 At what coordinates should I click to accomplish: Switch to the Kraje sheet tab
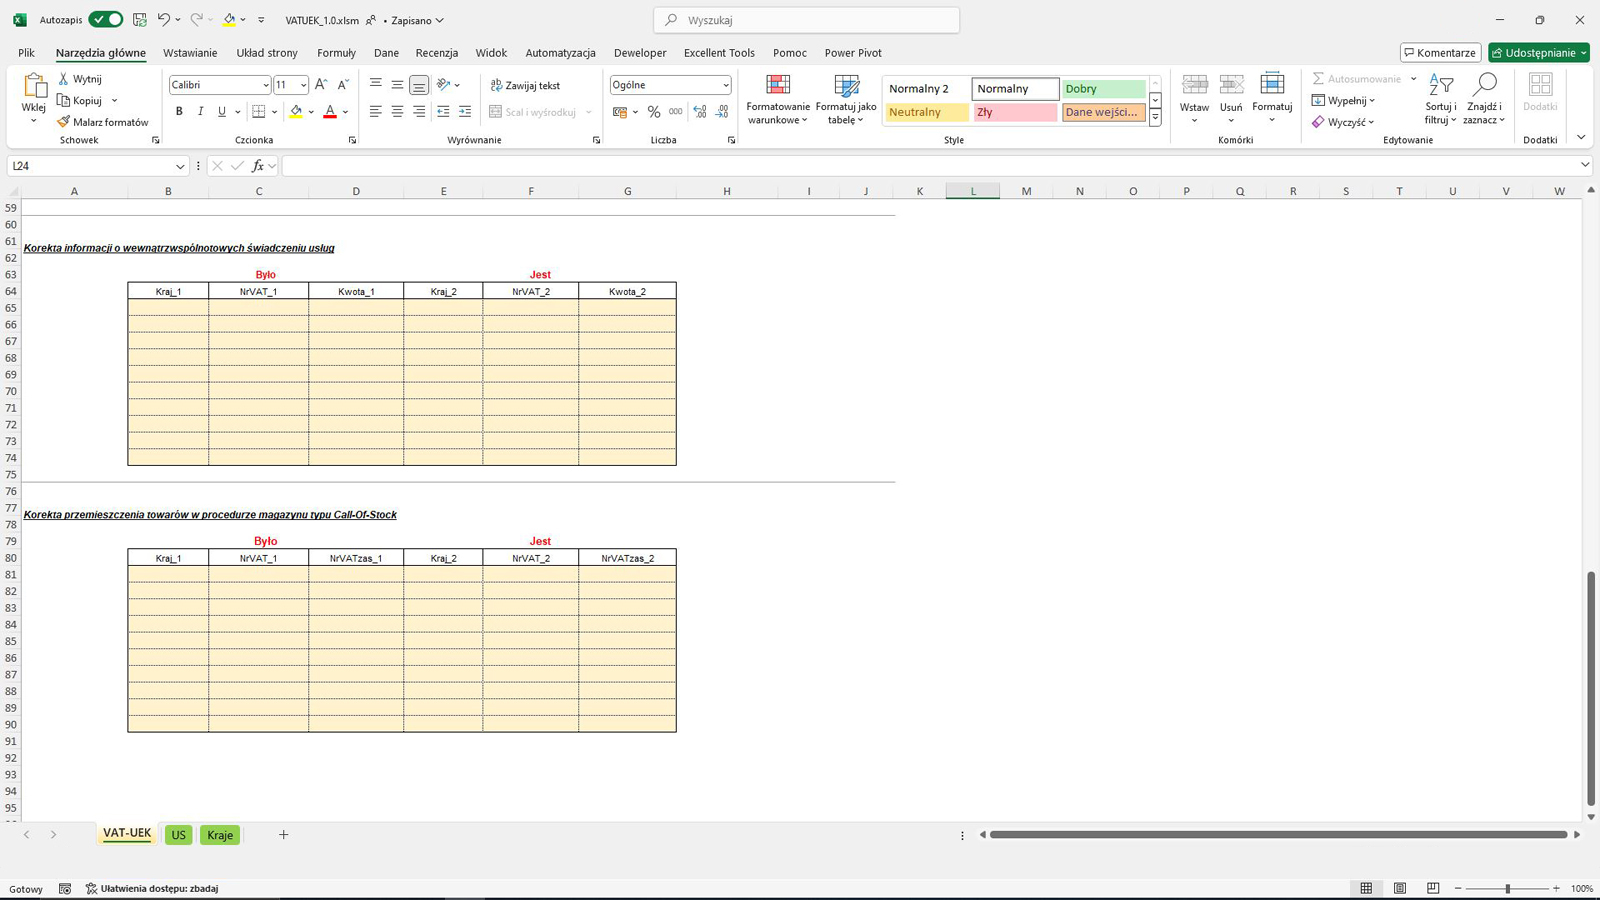pyautogui.click(x=220, y=835)
